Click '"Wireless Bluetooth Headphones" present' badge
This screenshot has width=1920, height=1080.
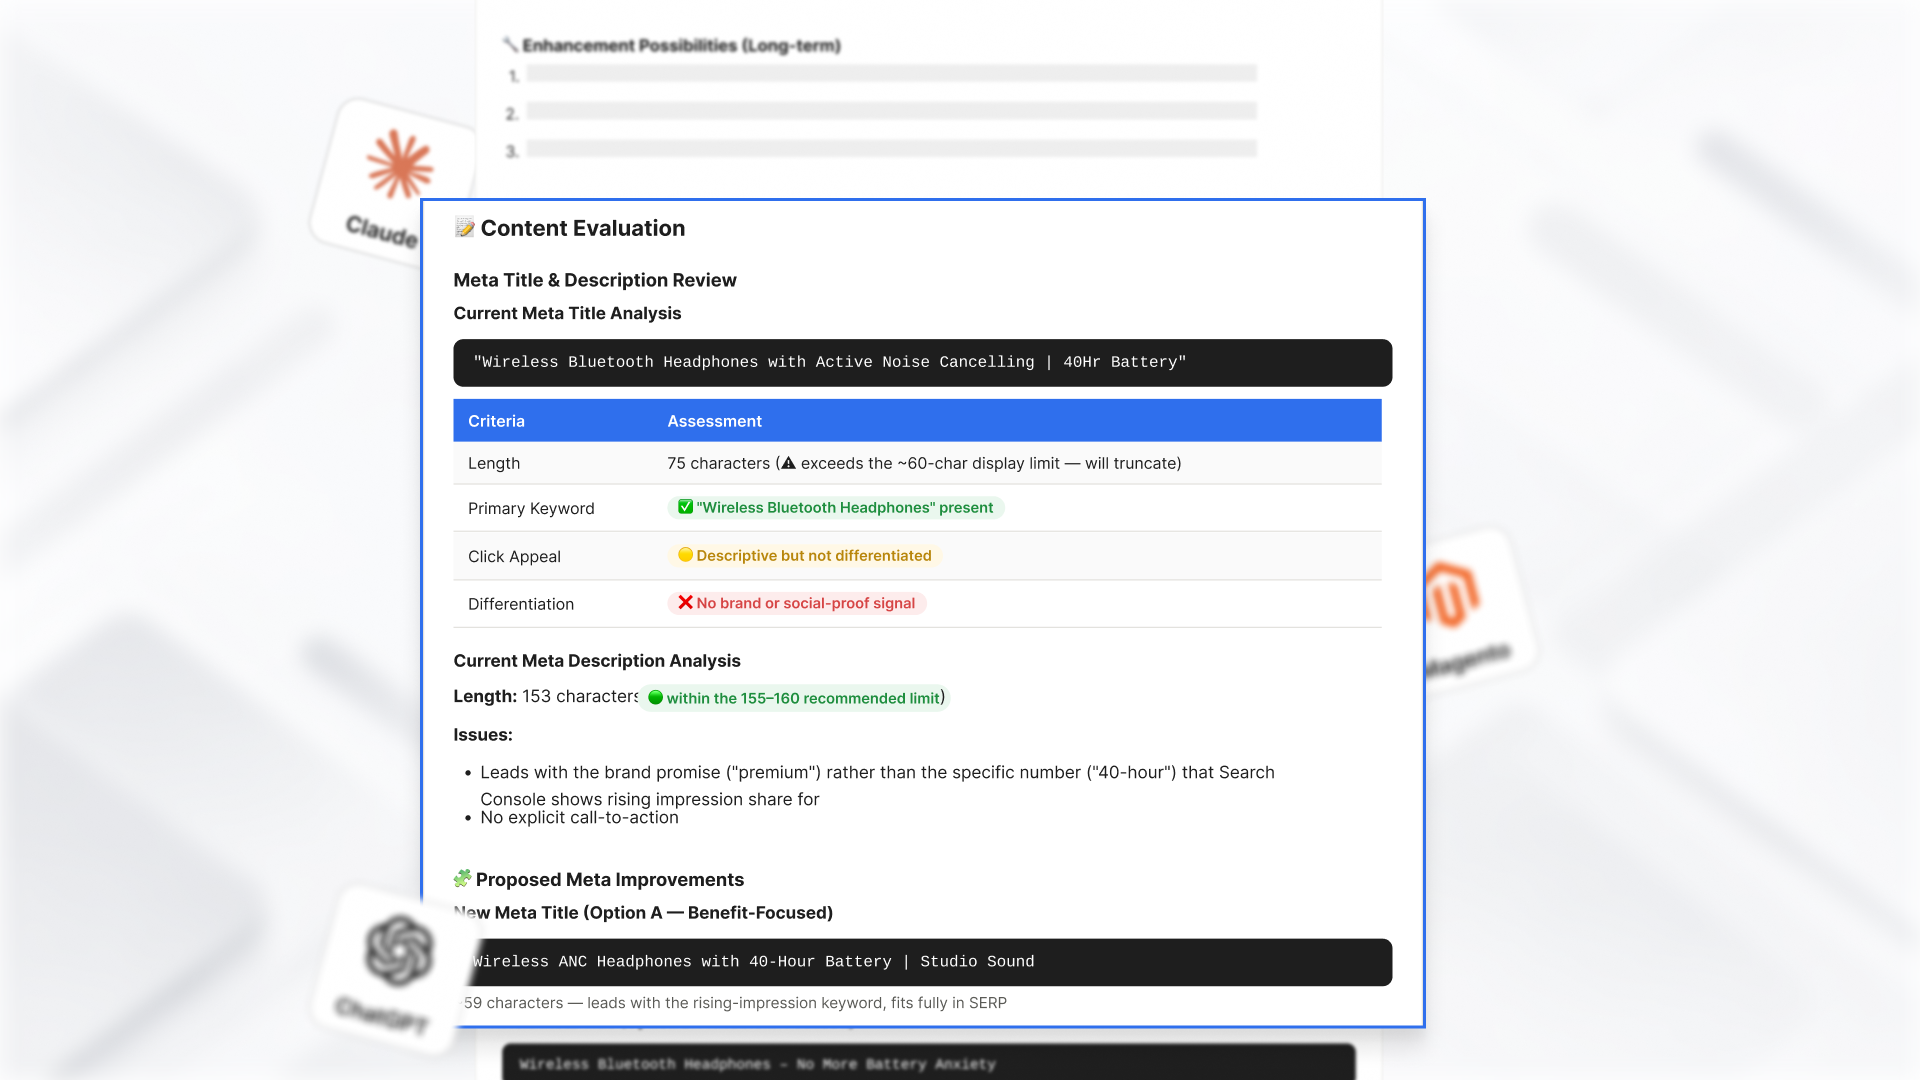pos(836,507)
